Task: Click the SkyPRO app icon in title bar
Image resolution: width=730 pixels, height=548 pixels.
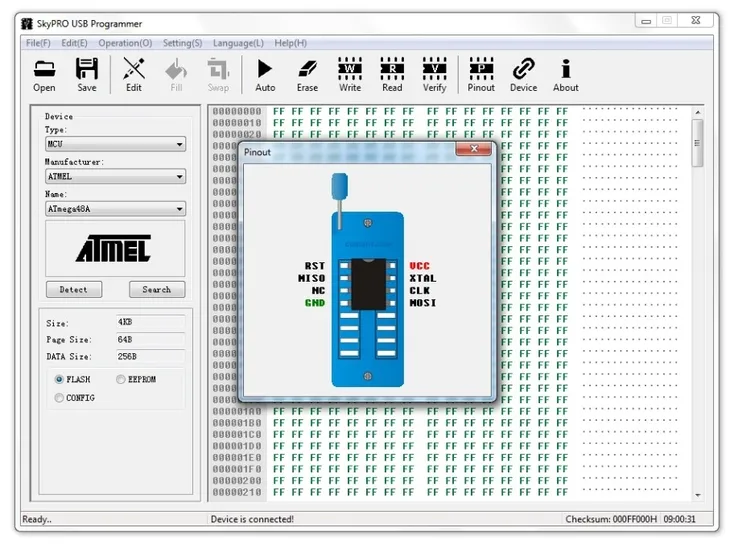Action: tap(27, 24)
